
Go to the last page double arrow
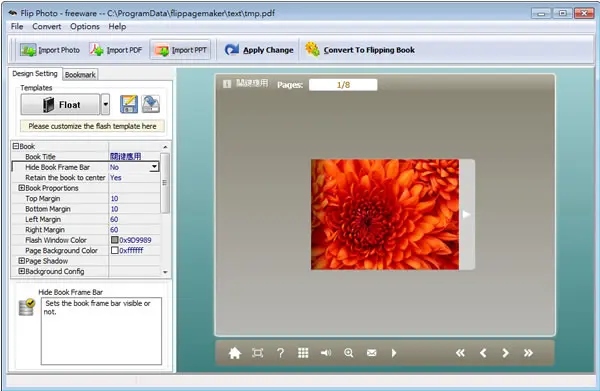[x=528, y=353]
